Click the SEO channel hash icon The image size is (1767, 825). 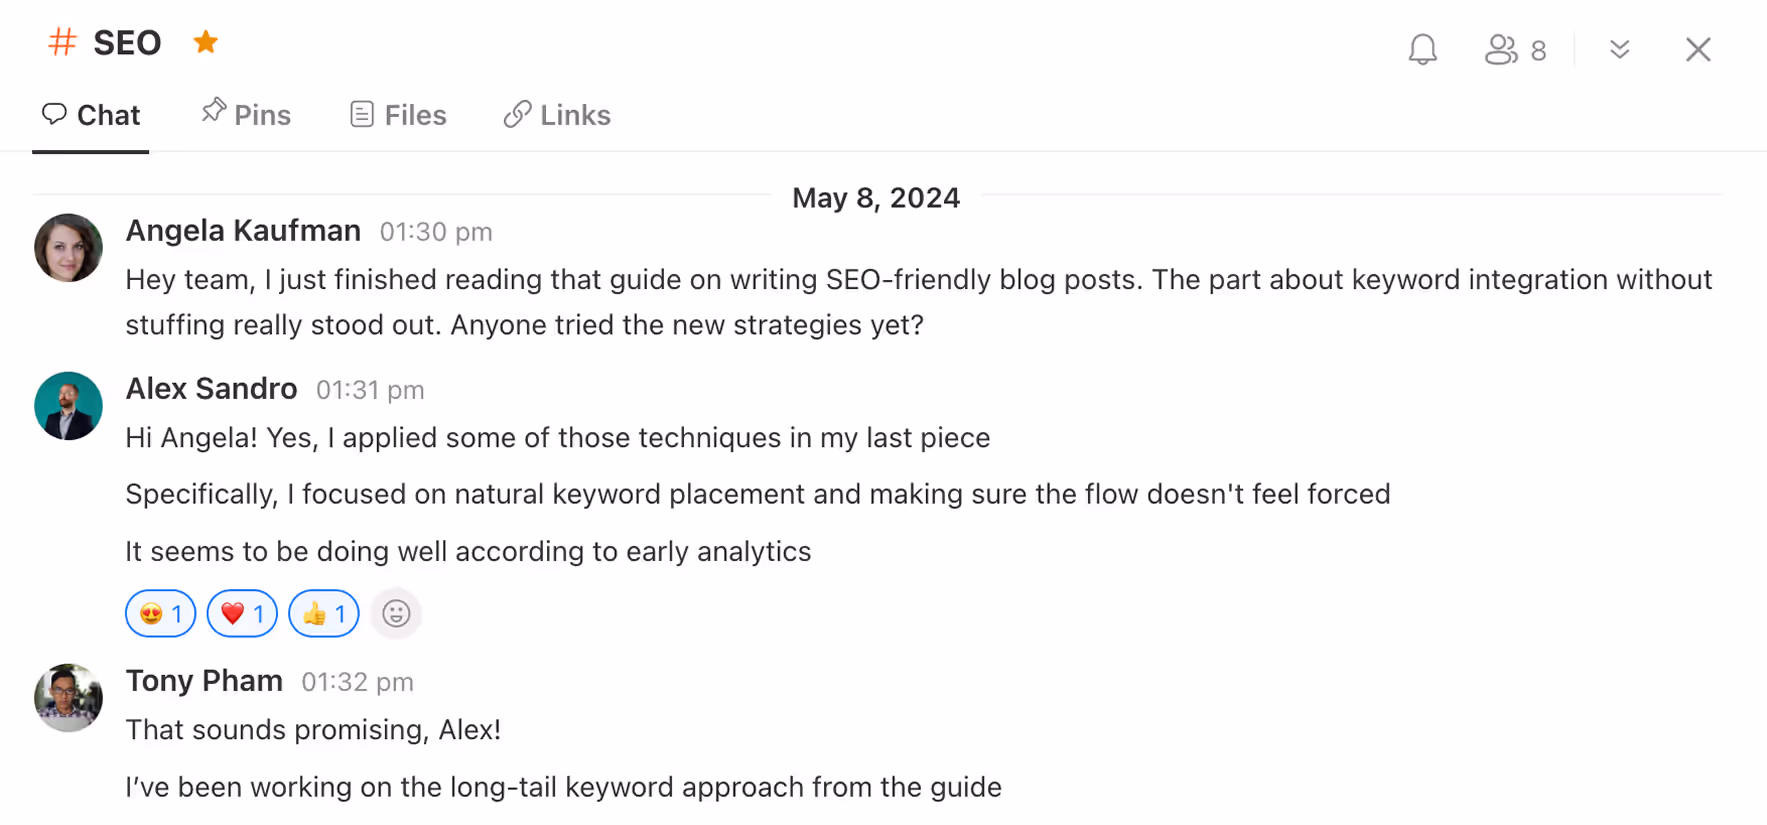tap(62, 42)
